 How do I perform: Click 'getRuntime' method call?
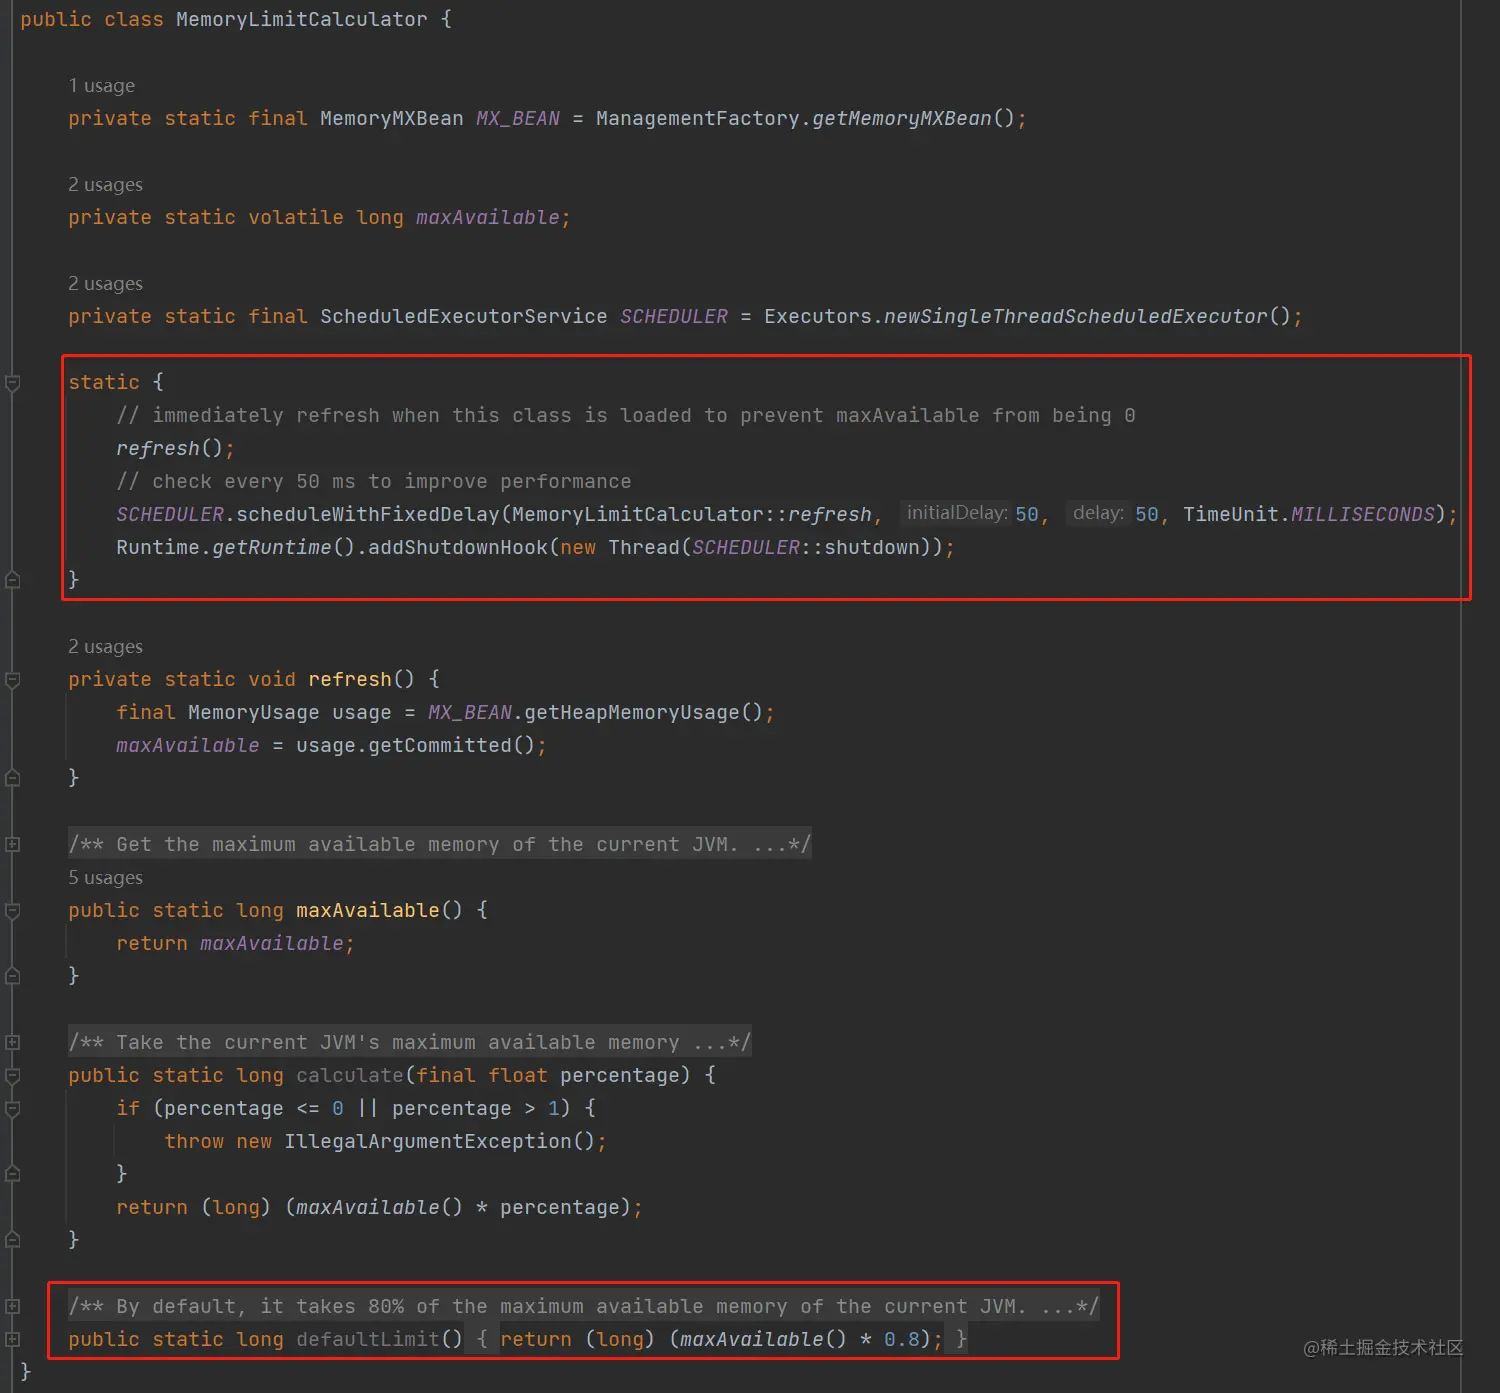click(x=272, y=548)
